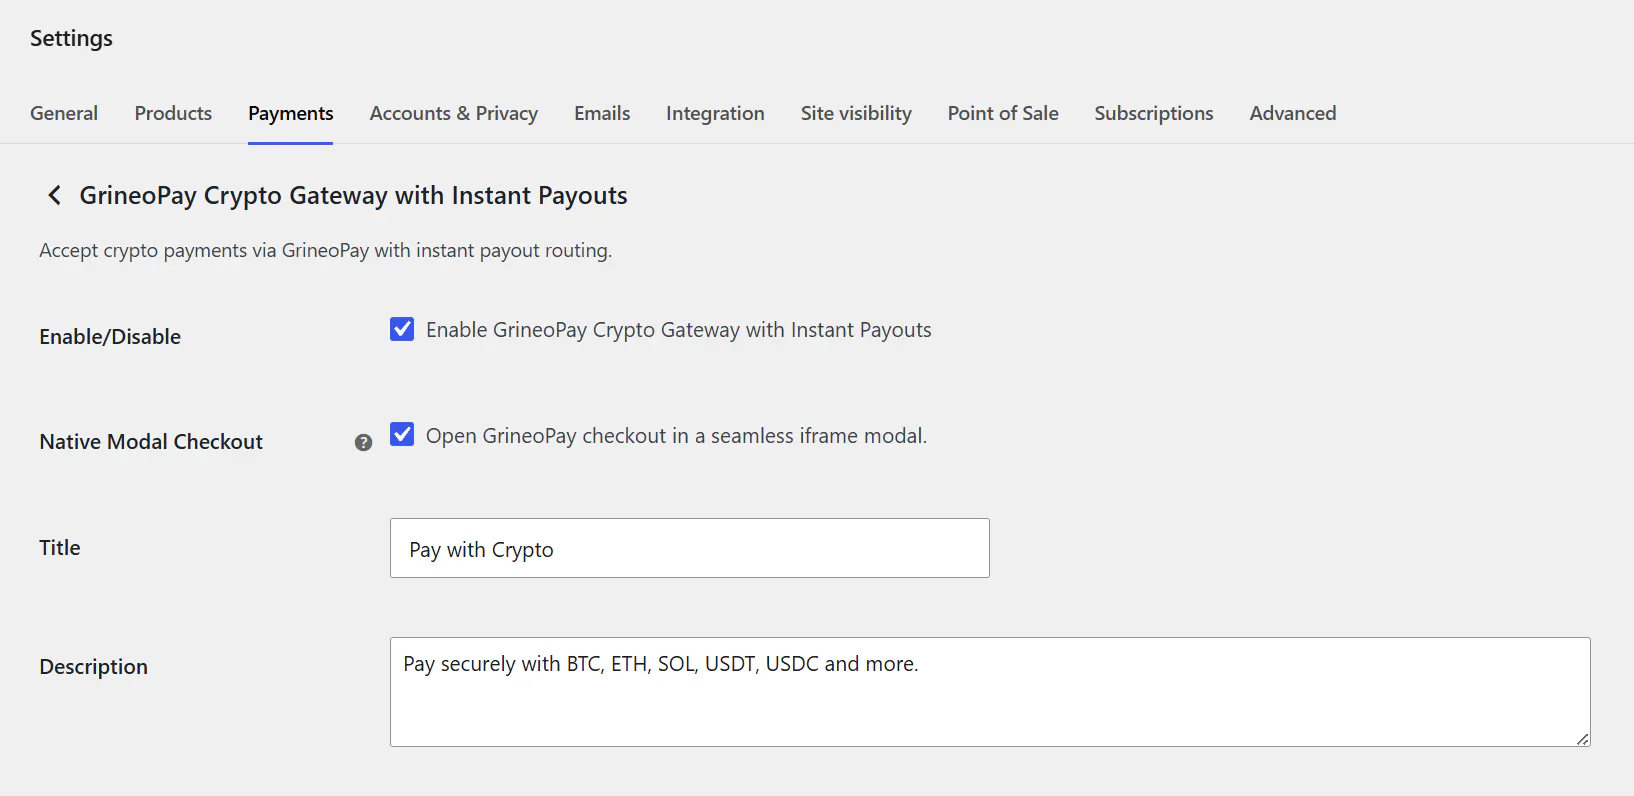Image resolution: width=1634 pixels, height=796 pixels.
Task: Click inside the Description textarea
Action: (990, 692)
